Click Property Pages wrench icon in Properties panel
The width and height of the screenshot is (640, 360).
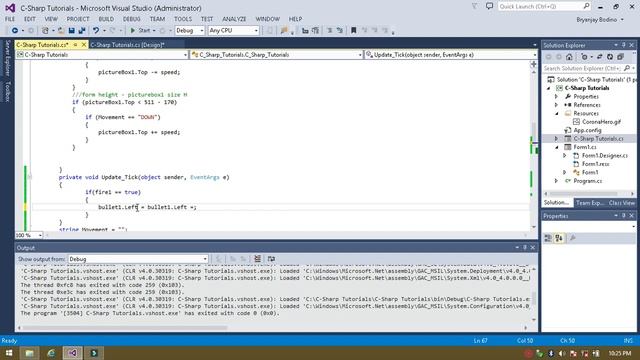pyautogui.click(x=573, y=238)
